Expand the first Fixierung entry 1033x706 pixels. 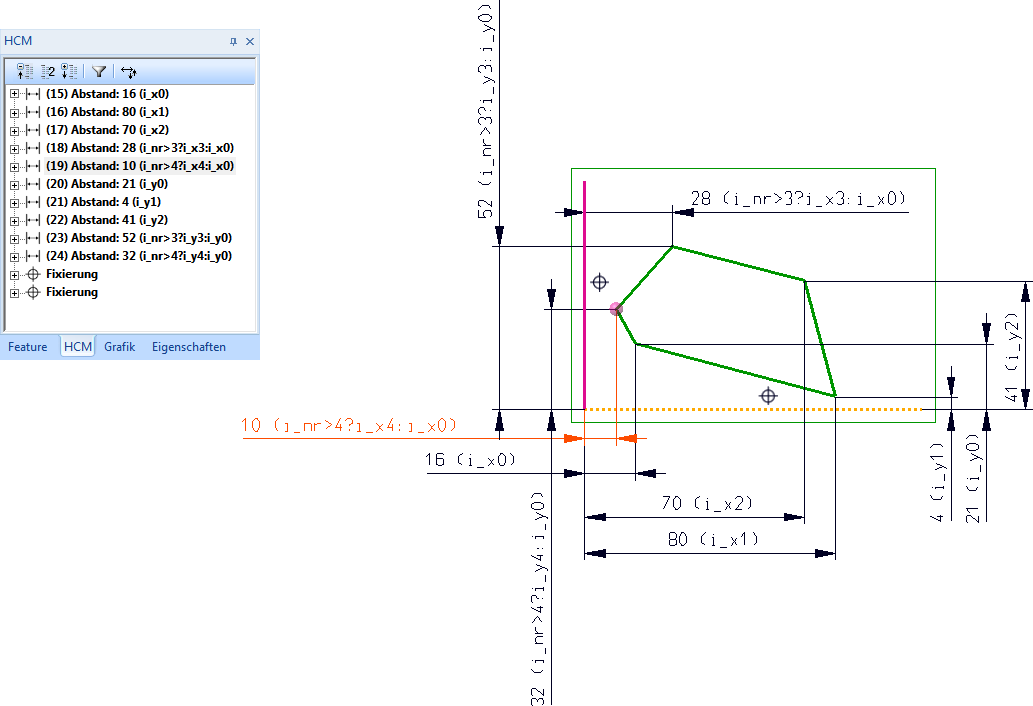click(x=14, y=275)
